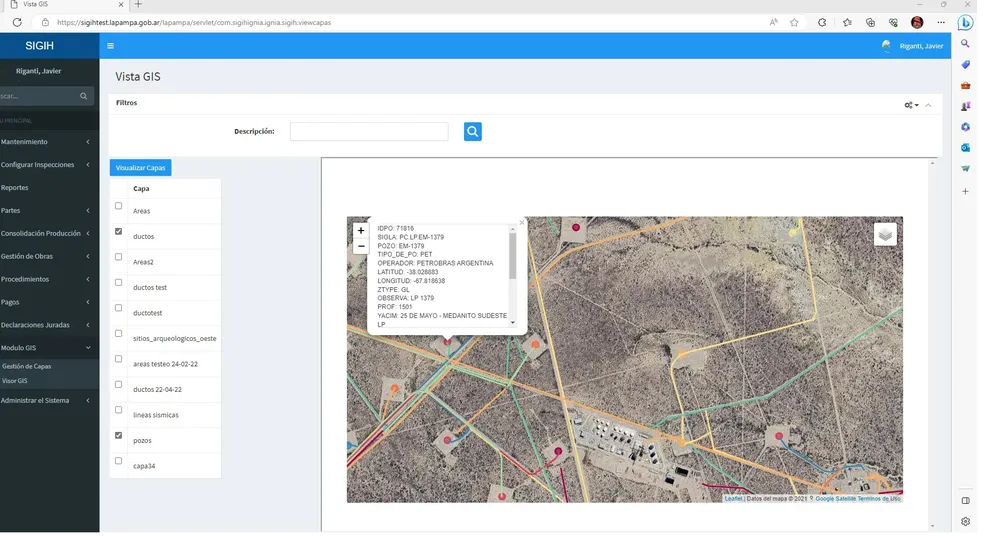Refresh the browser page
The image size is (1000, 536).
(17, 22)
